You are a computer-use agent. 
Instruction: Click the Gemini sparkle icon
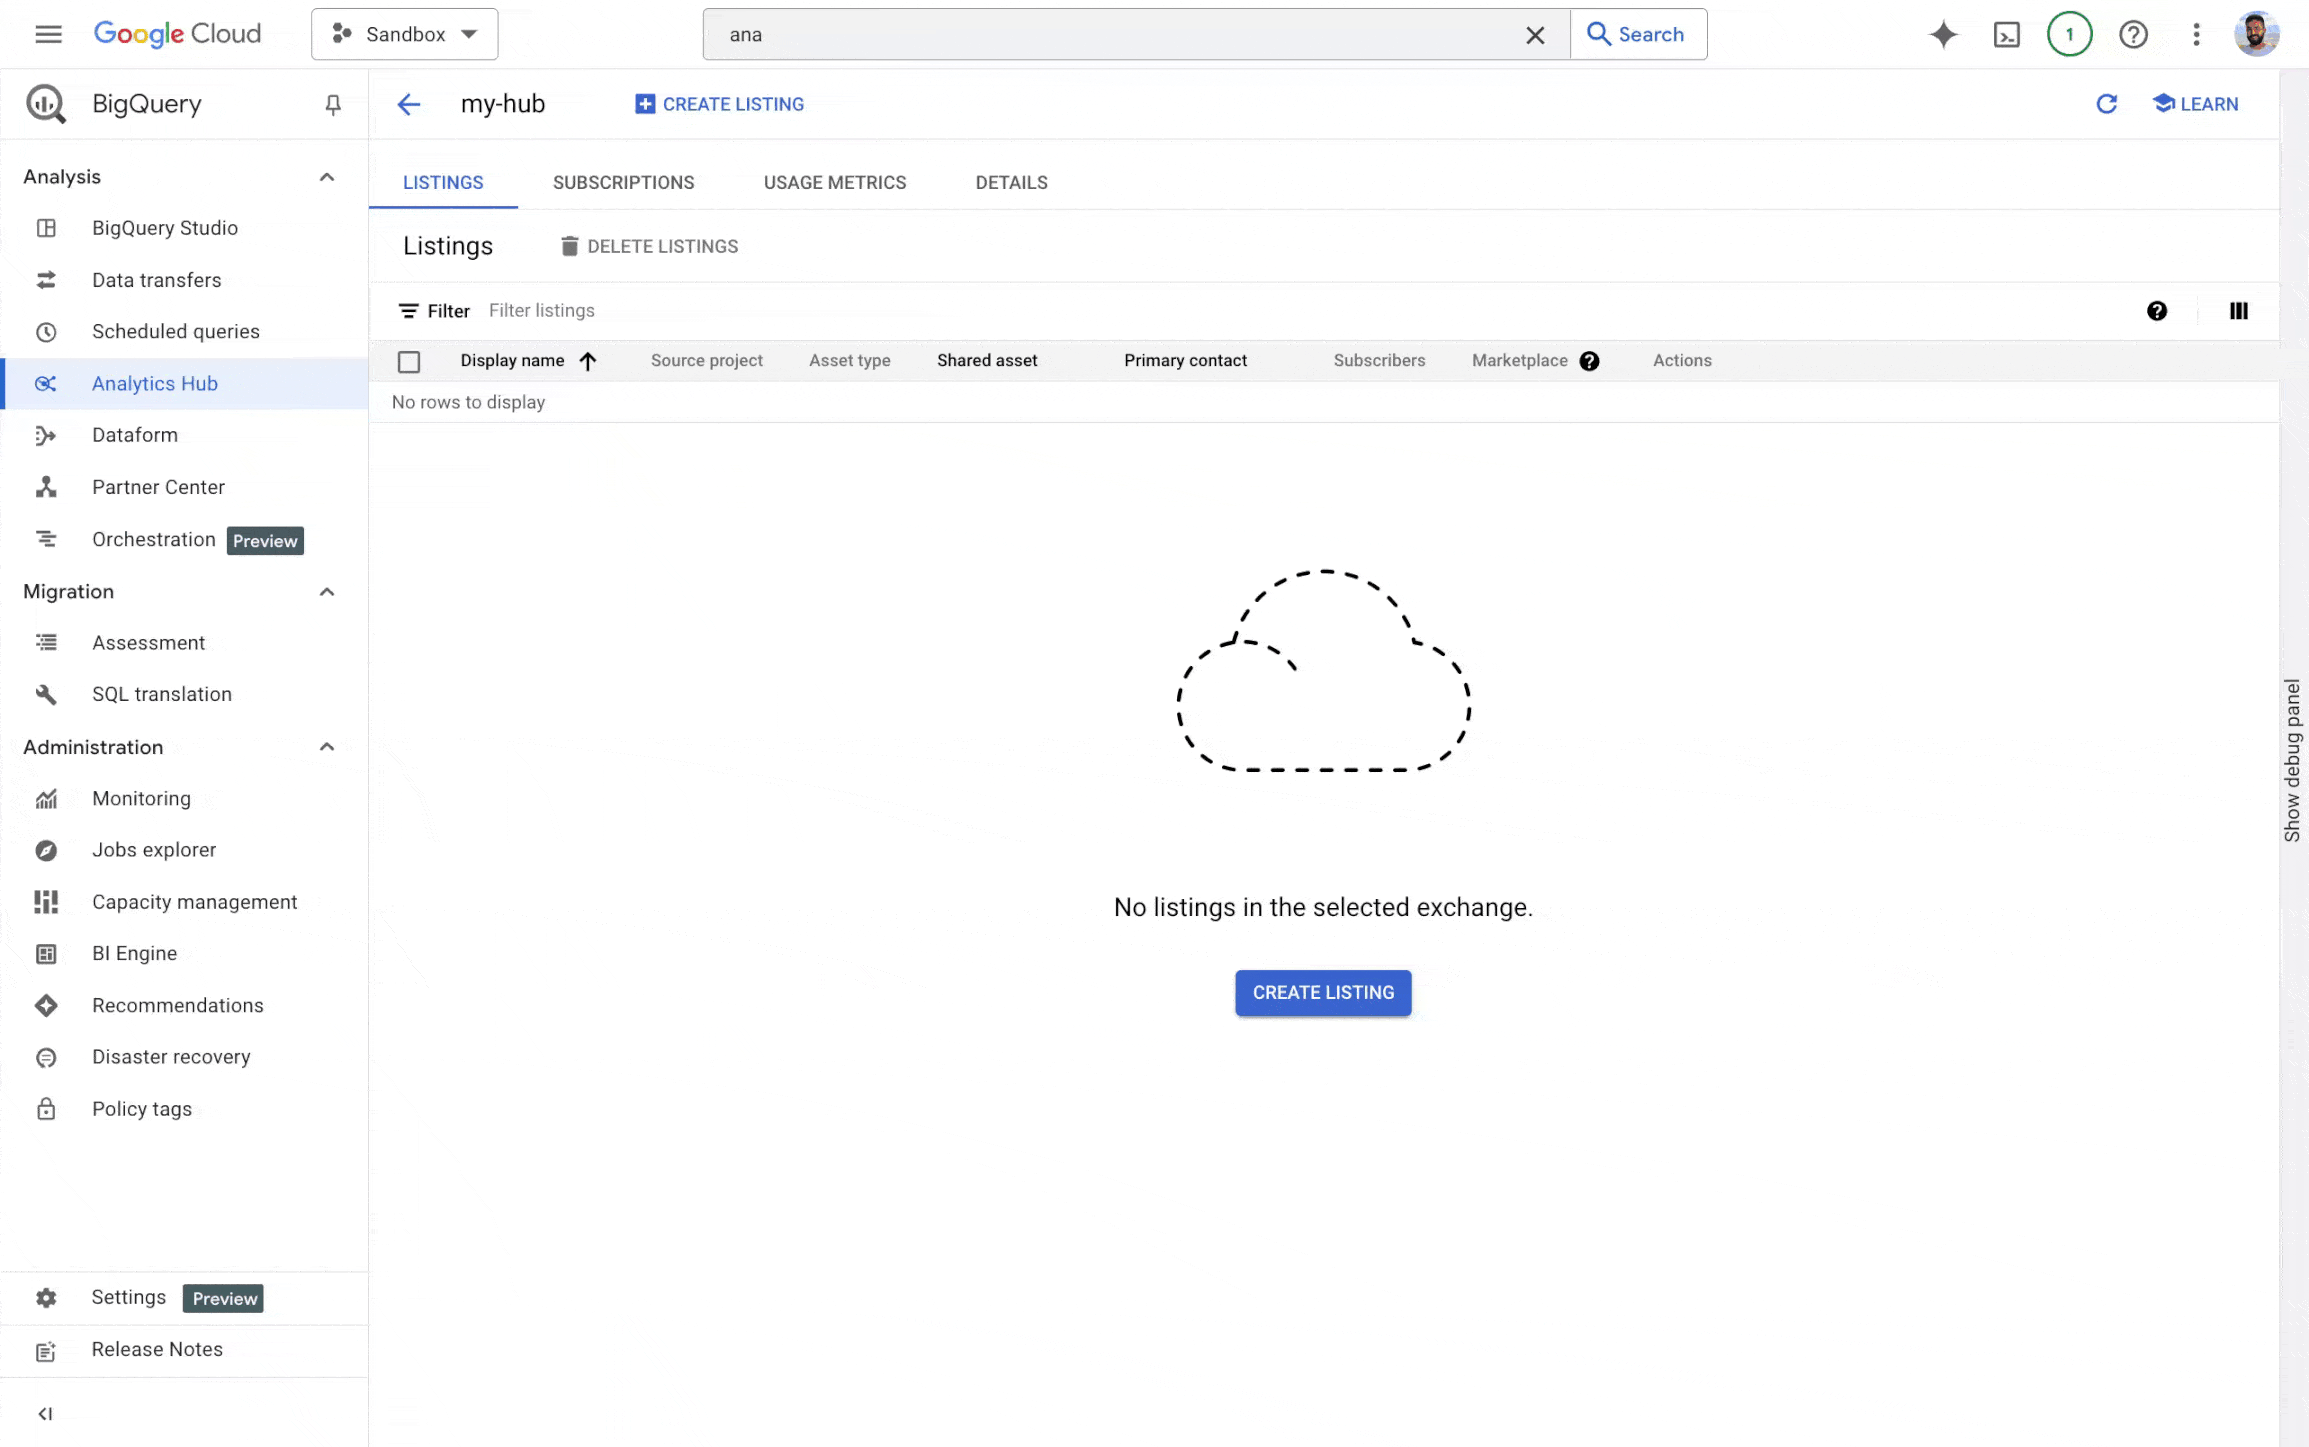tap(1943, 34)
